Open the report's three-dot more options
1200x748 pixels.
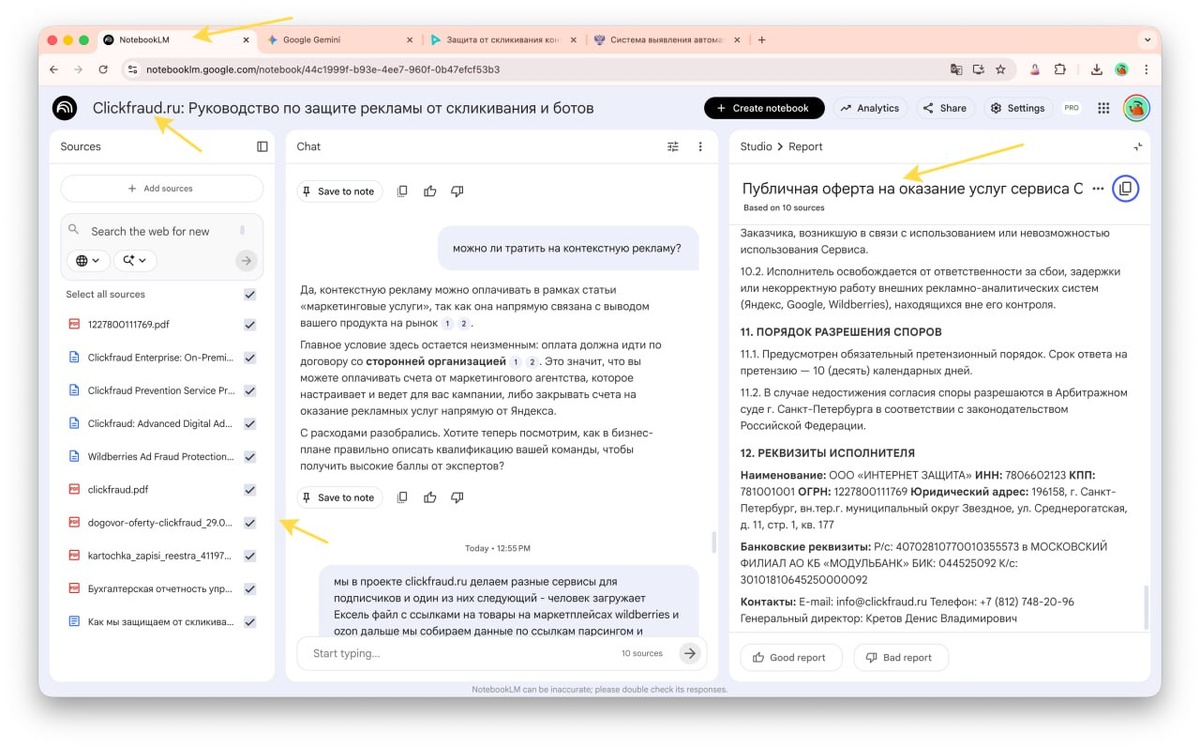coord(1098,188)
